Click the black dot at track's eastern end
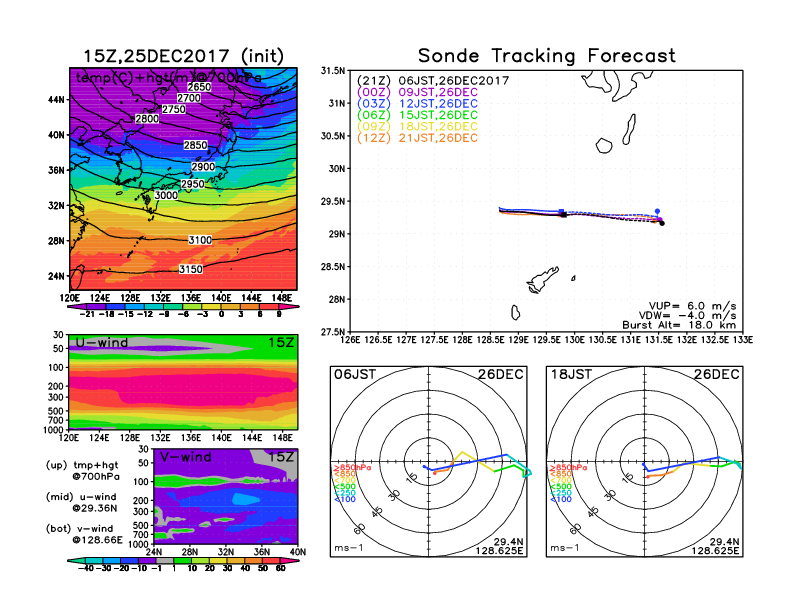Screen dimensions: 792x612 click(662, 223)
